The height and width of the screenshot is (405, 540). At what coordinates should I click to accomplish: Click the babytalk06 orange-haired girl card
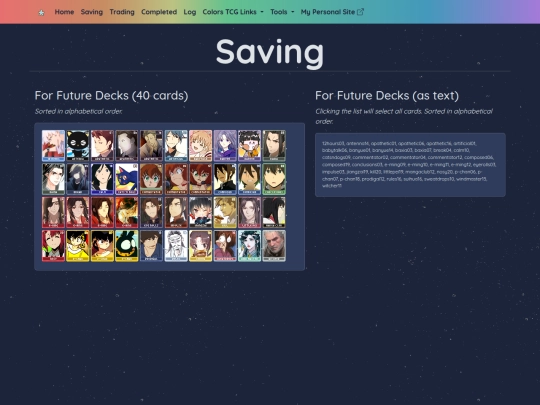click(200, 146)
